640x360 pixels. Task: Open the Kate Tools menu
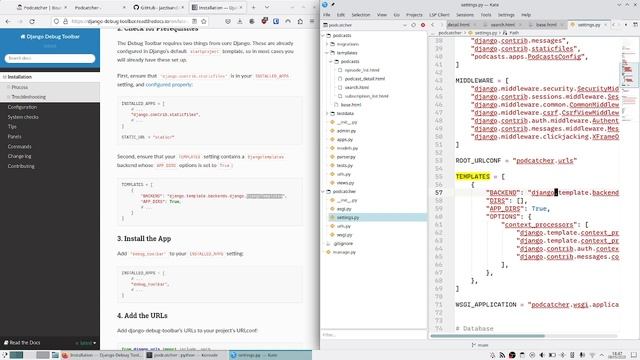pos(486,15)
